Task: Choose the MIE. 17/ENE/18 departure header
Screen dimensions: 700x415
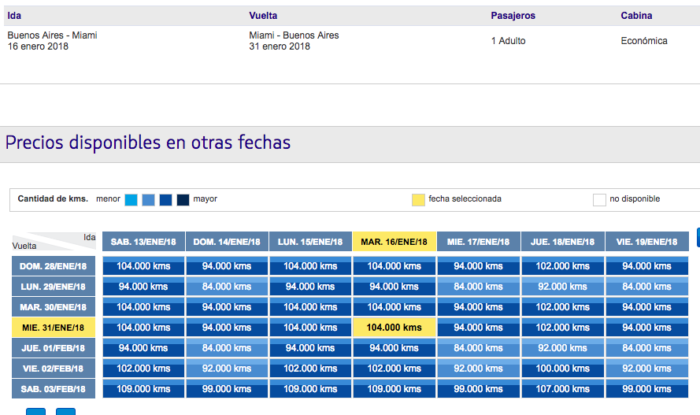Action: [x=478, y=242]
